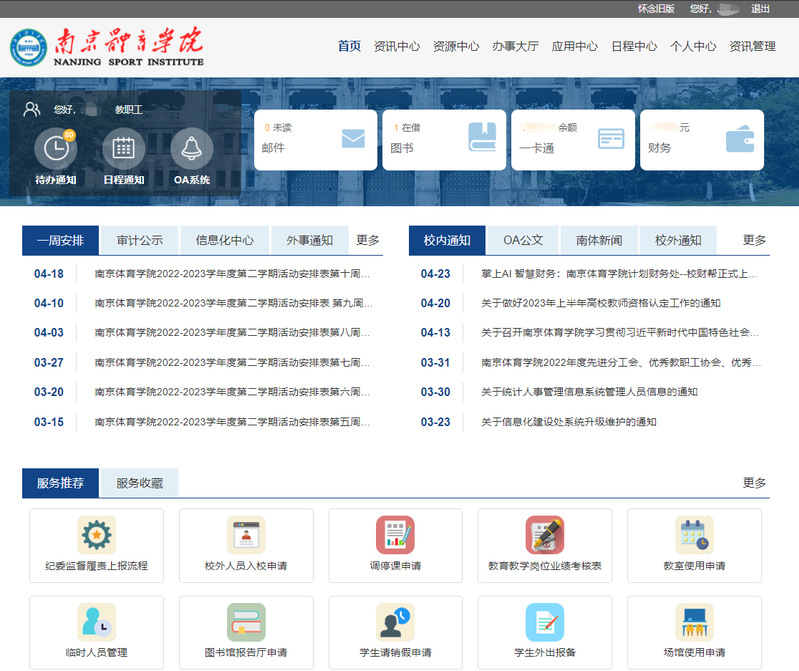This screenshot has width=799, height=671.
Task: Select the OA公文 tab
Action: (523, 240)
